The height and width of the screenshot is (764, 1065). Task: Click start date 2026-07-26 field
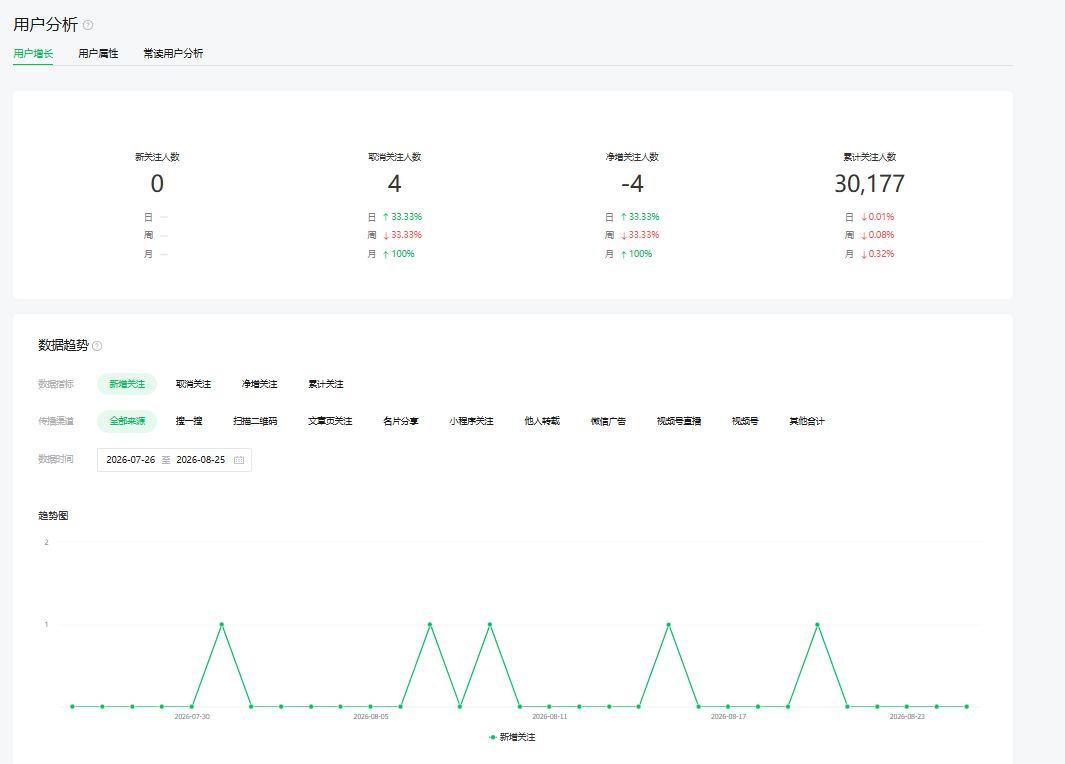coord(130,460)
